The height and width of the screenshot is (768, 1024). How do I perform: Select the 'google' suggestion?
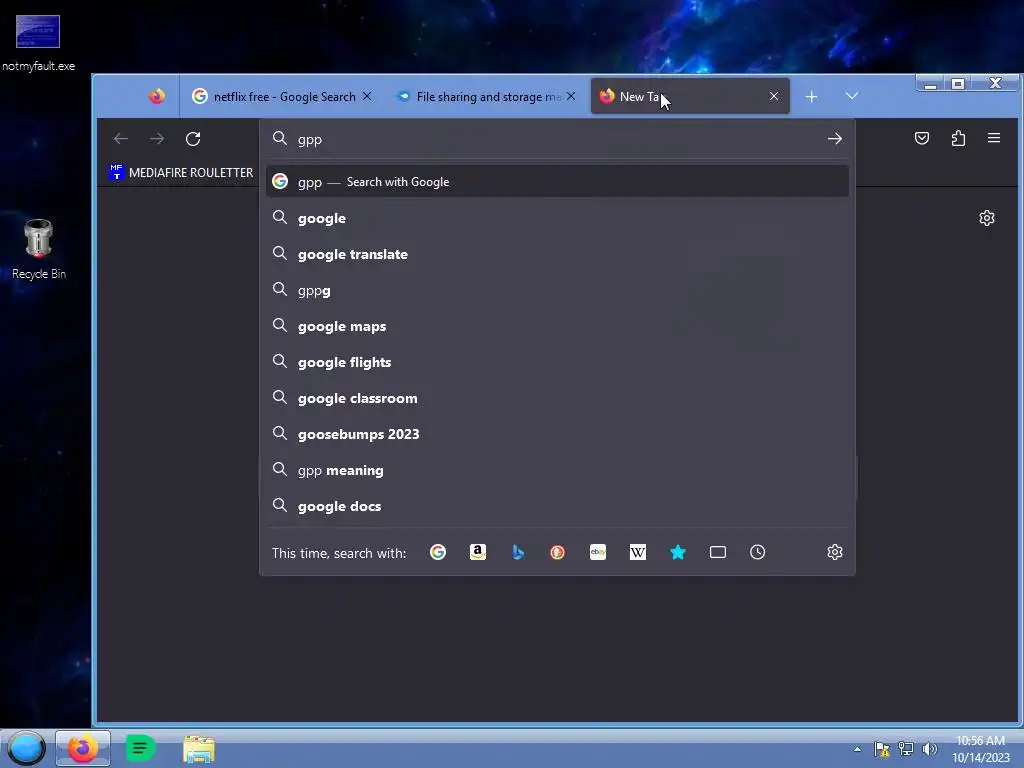(557, 218)
